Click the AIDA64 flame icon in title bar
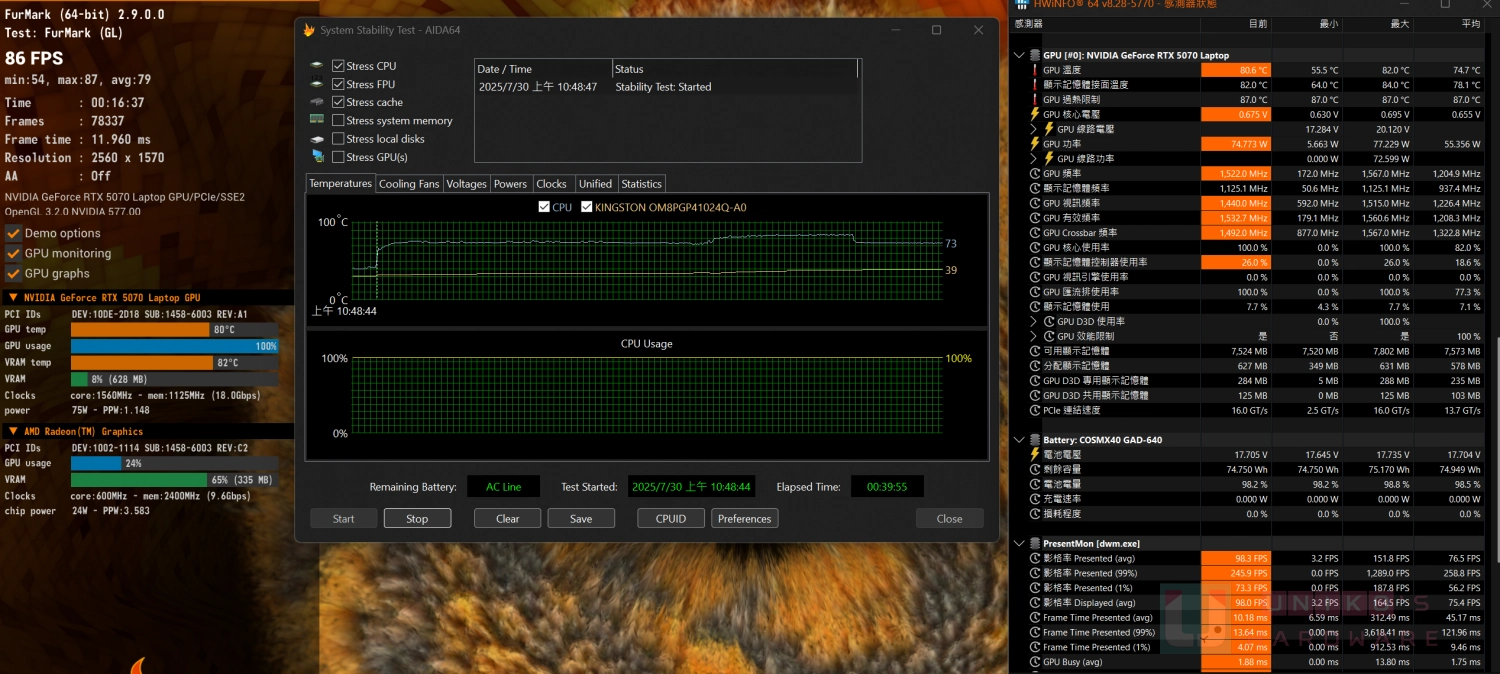This screenshot has width=1500, height=674. coord(309,30)
